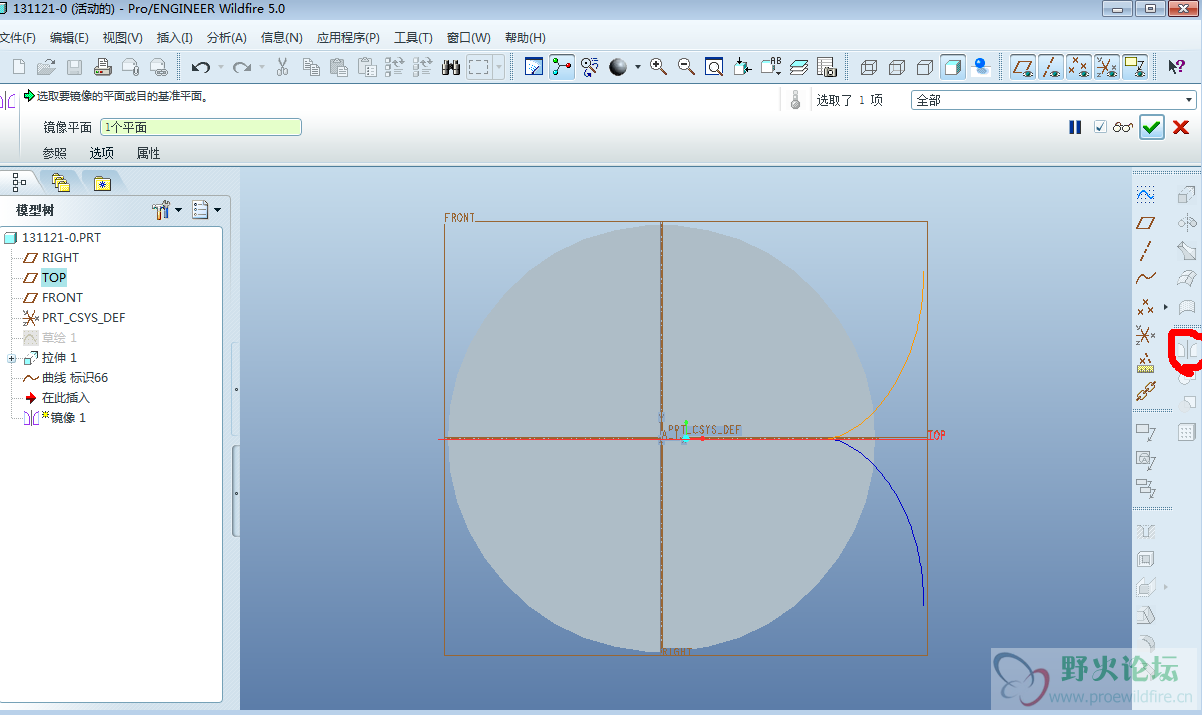Click the Sketch tool icon
Viewport: 1202px width, 715px height.
click(1146, 194)
